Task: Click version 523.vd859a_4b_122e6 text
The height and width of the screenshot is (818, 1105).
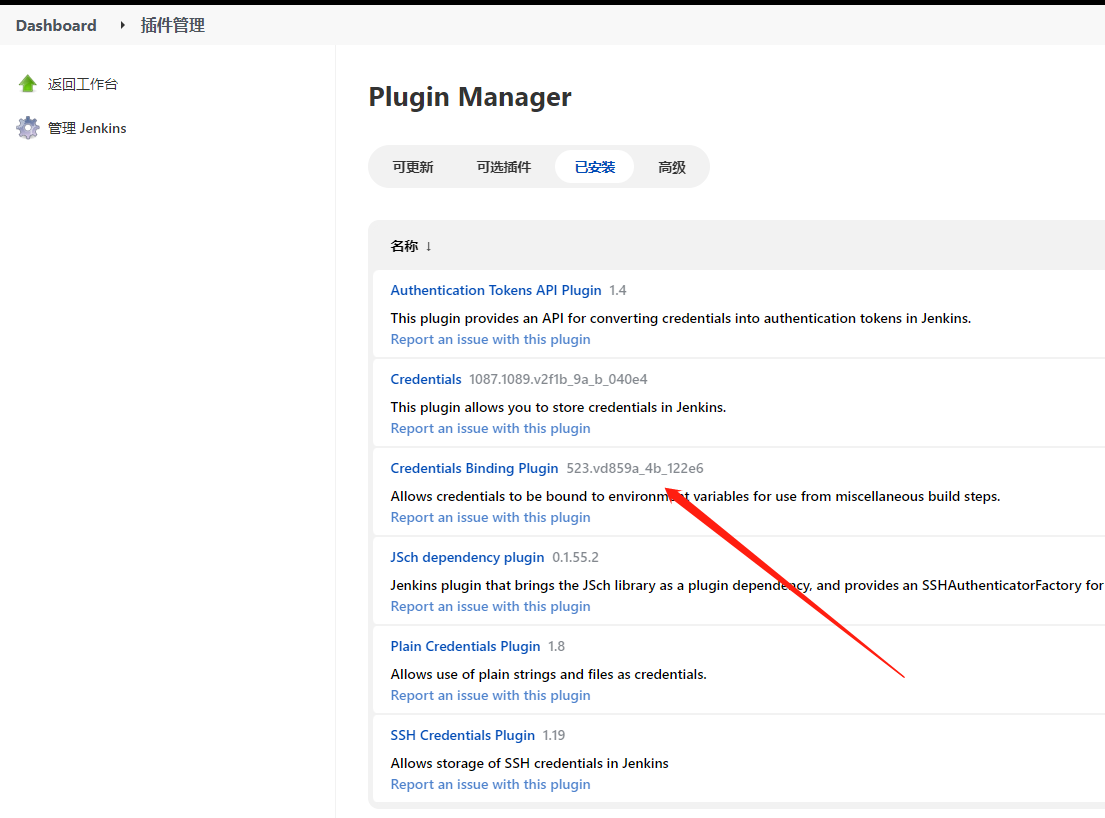Action: 635,469
